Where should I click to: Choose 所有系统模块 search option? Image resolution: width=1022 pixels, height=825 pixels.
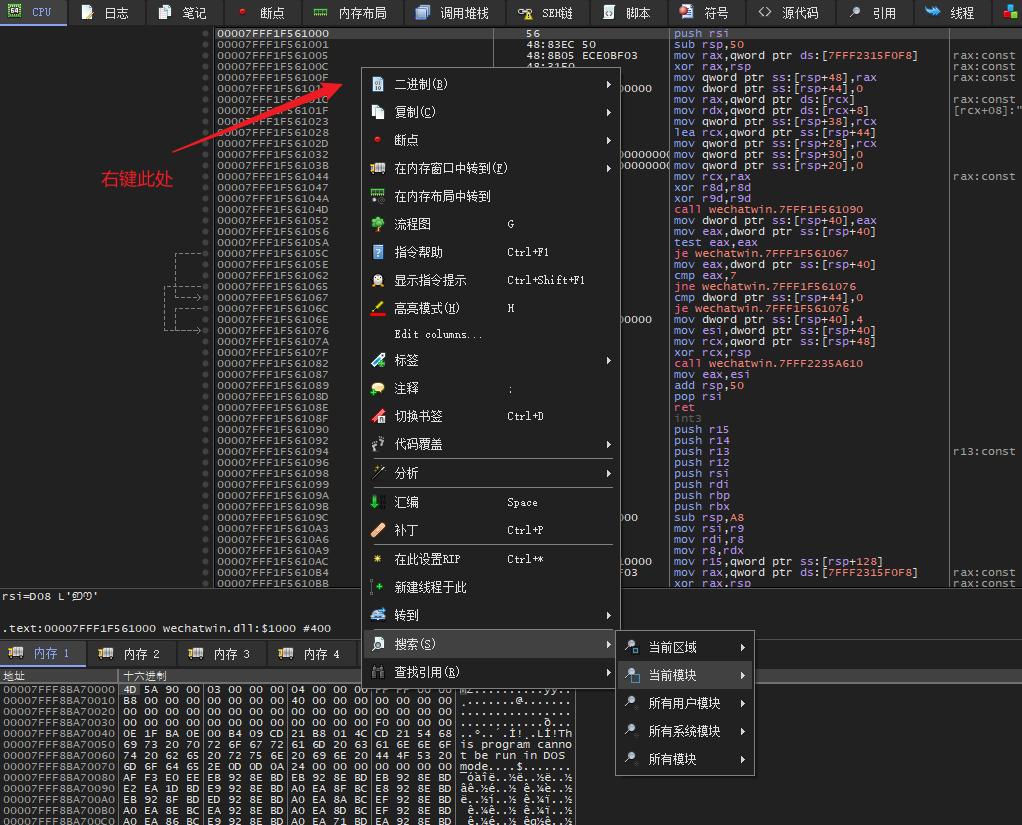(685, 731)
